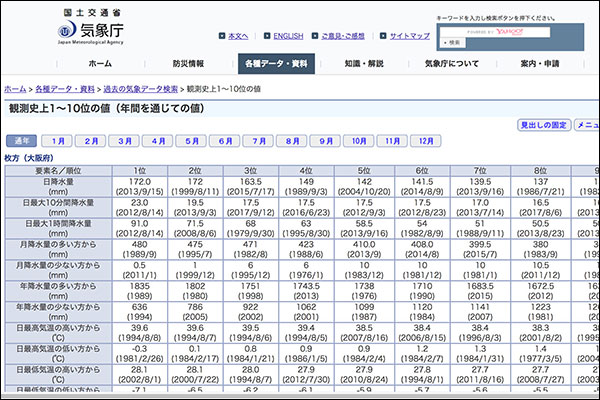The width and height of the screenshot is (600, 400).
Task: Switch to the ENGLISH site link
Action: (x=288, y=36)
